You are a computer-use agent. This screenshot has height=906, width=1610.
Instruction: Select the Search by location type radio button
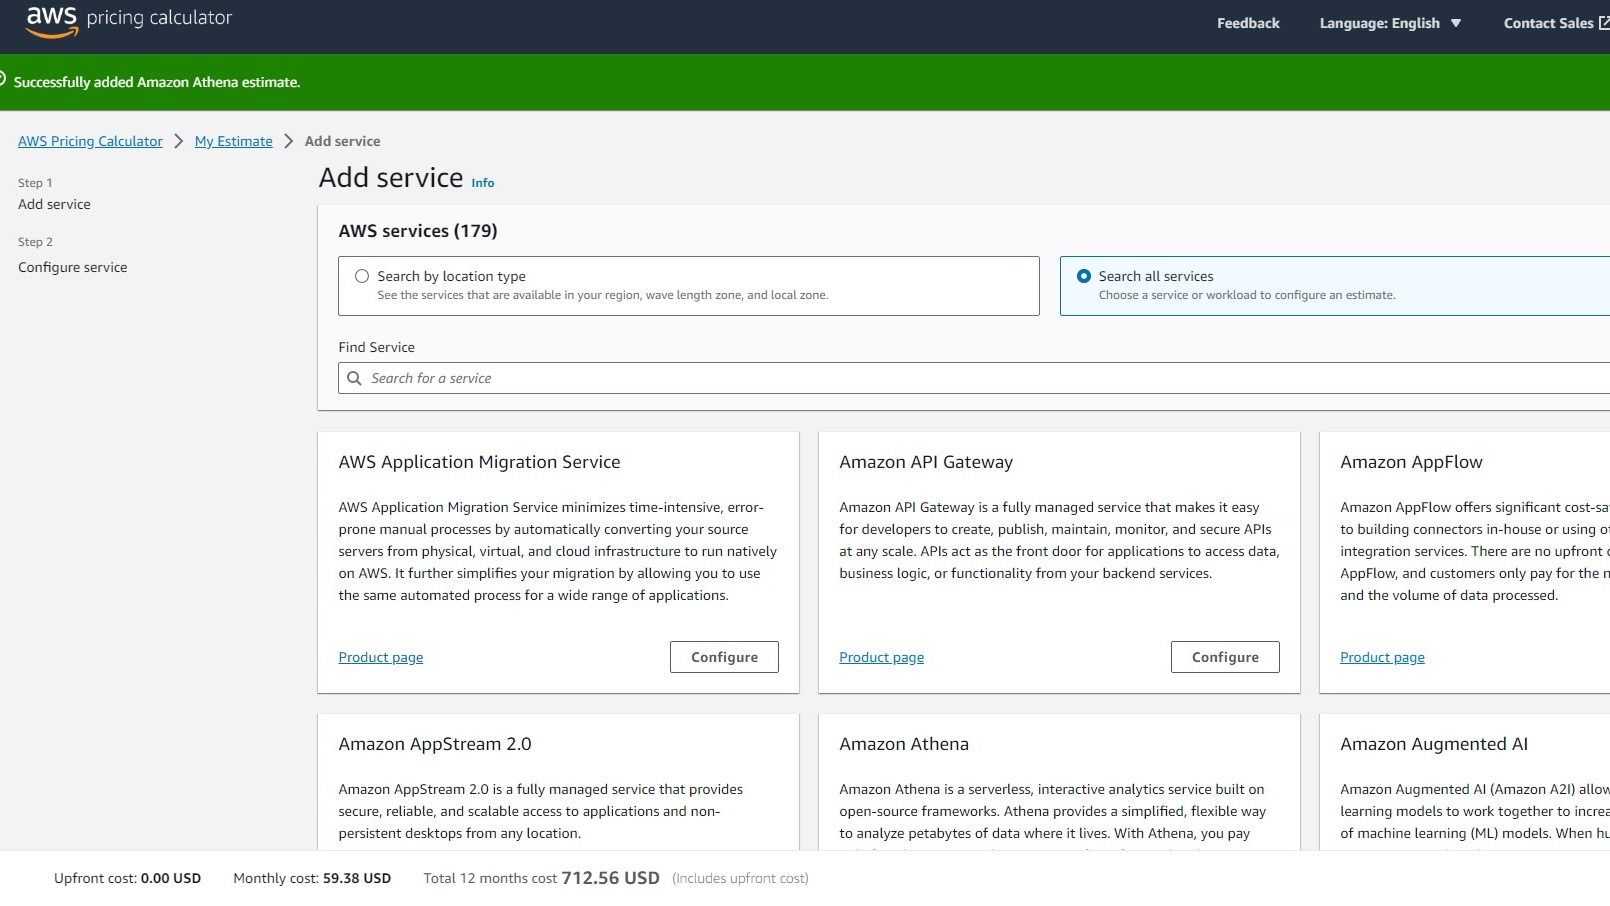[x=361, y=275]
